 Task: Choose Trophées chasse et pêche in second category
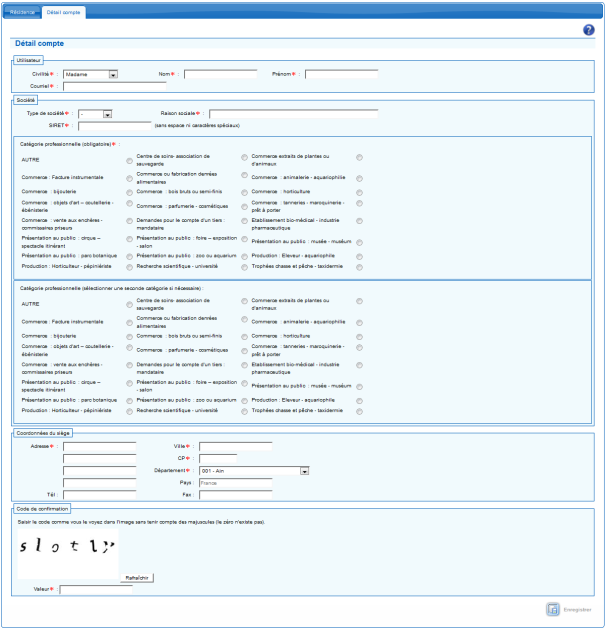[360, 411]
